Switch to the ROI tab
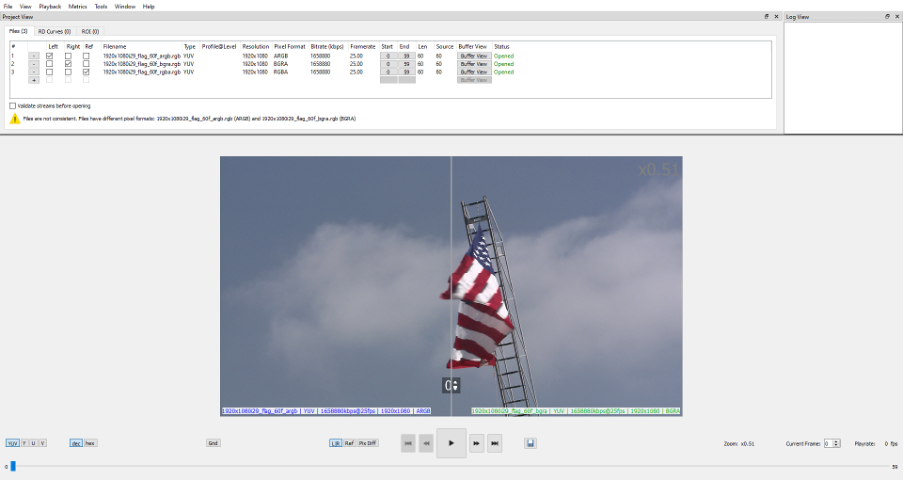 tap(90, 32)
